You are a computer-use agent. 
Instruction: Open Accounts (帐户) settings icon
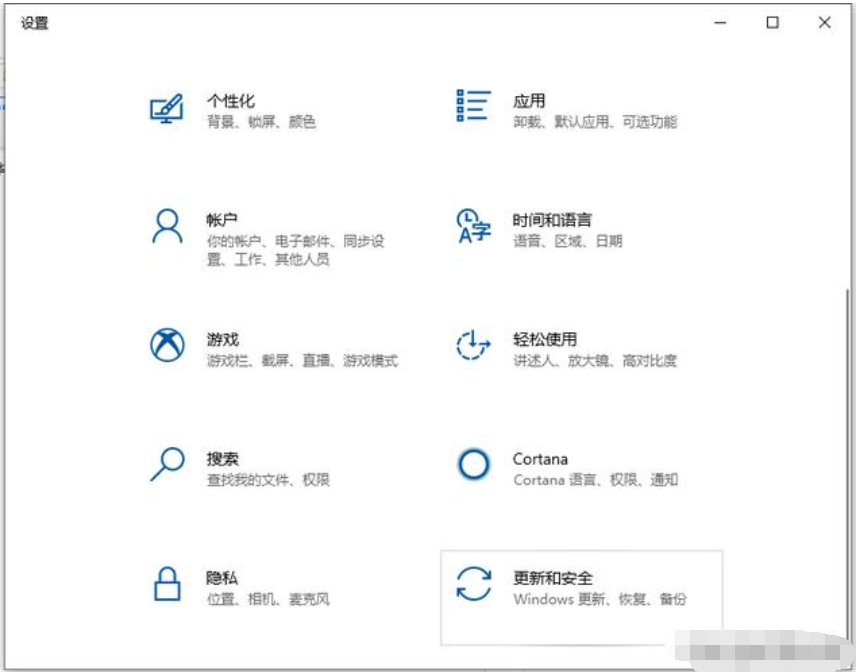[x=166, y=222]
